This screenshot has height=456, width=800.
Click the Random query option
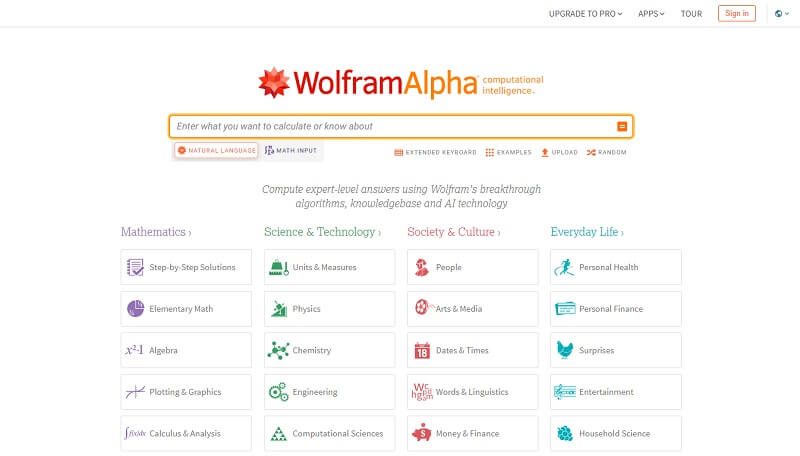coord(606,152)
